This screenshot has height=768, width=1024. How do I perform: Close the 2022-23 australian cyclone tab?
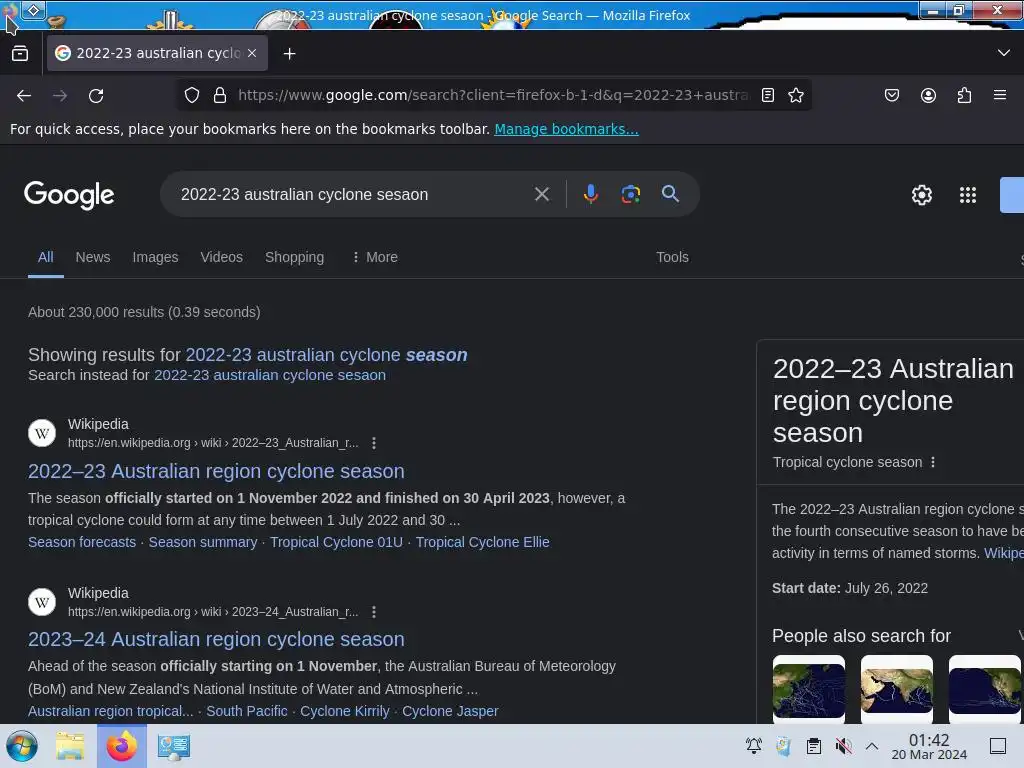point(252,53)
